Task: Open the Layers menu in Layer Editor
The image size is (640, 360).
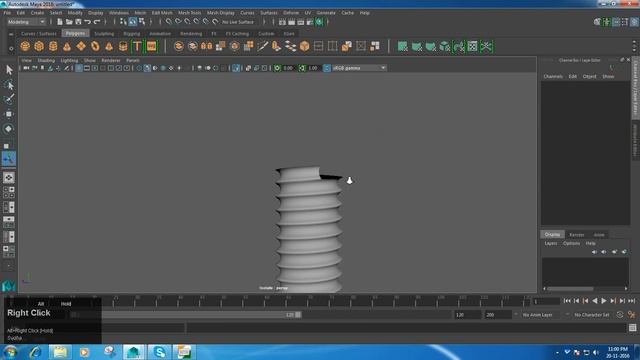Action: point(551,243)
